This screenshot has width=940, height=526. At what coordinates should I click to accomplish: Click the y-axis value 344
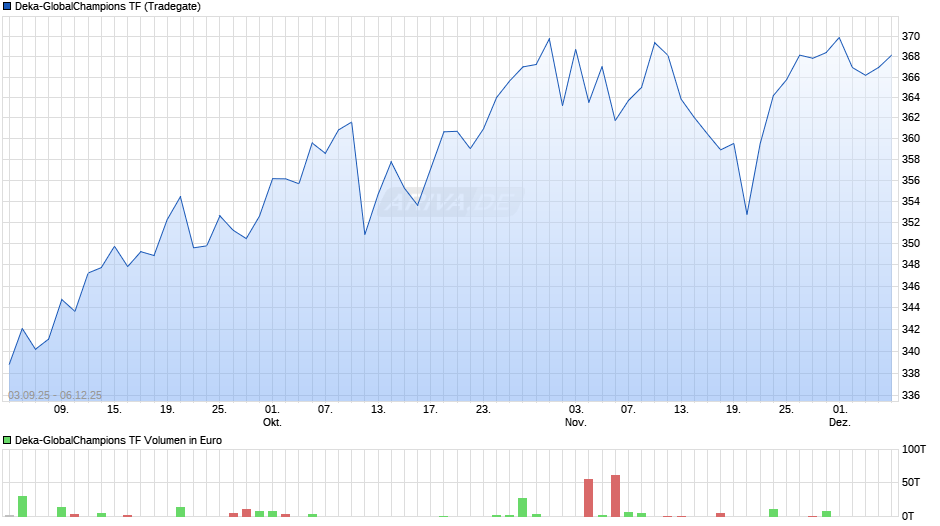click(911, 308)
